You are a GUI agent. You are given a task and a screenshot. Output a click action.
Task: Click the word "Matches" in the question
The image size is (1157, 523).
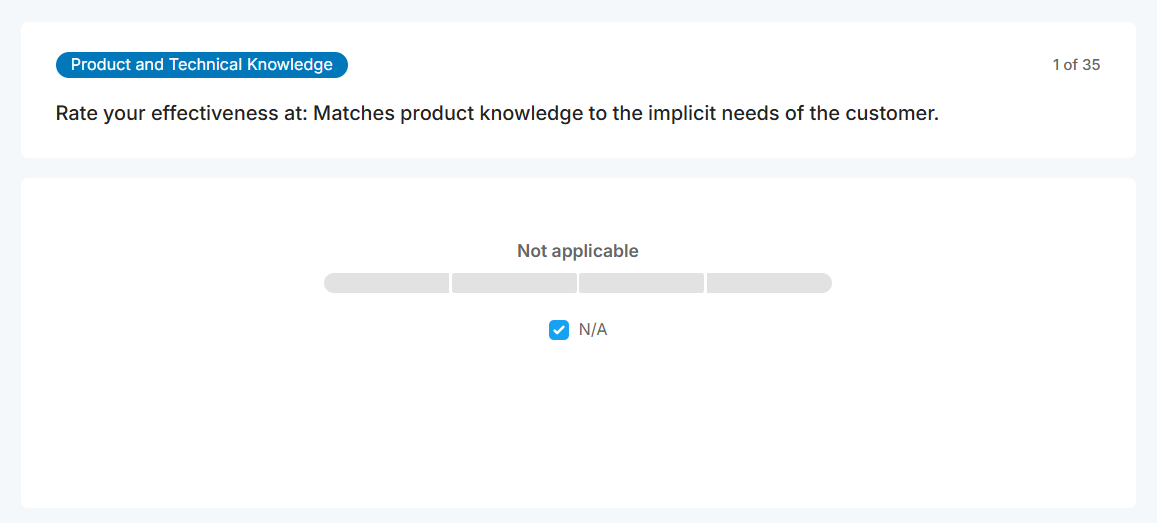point(353,113)
